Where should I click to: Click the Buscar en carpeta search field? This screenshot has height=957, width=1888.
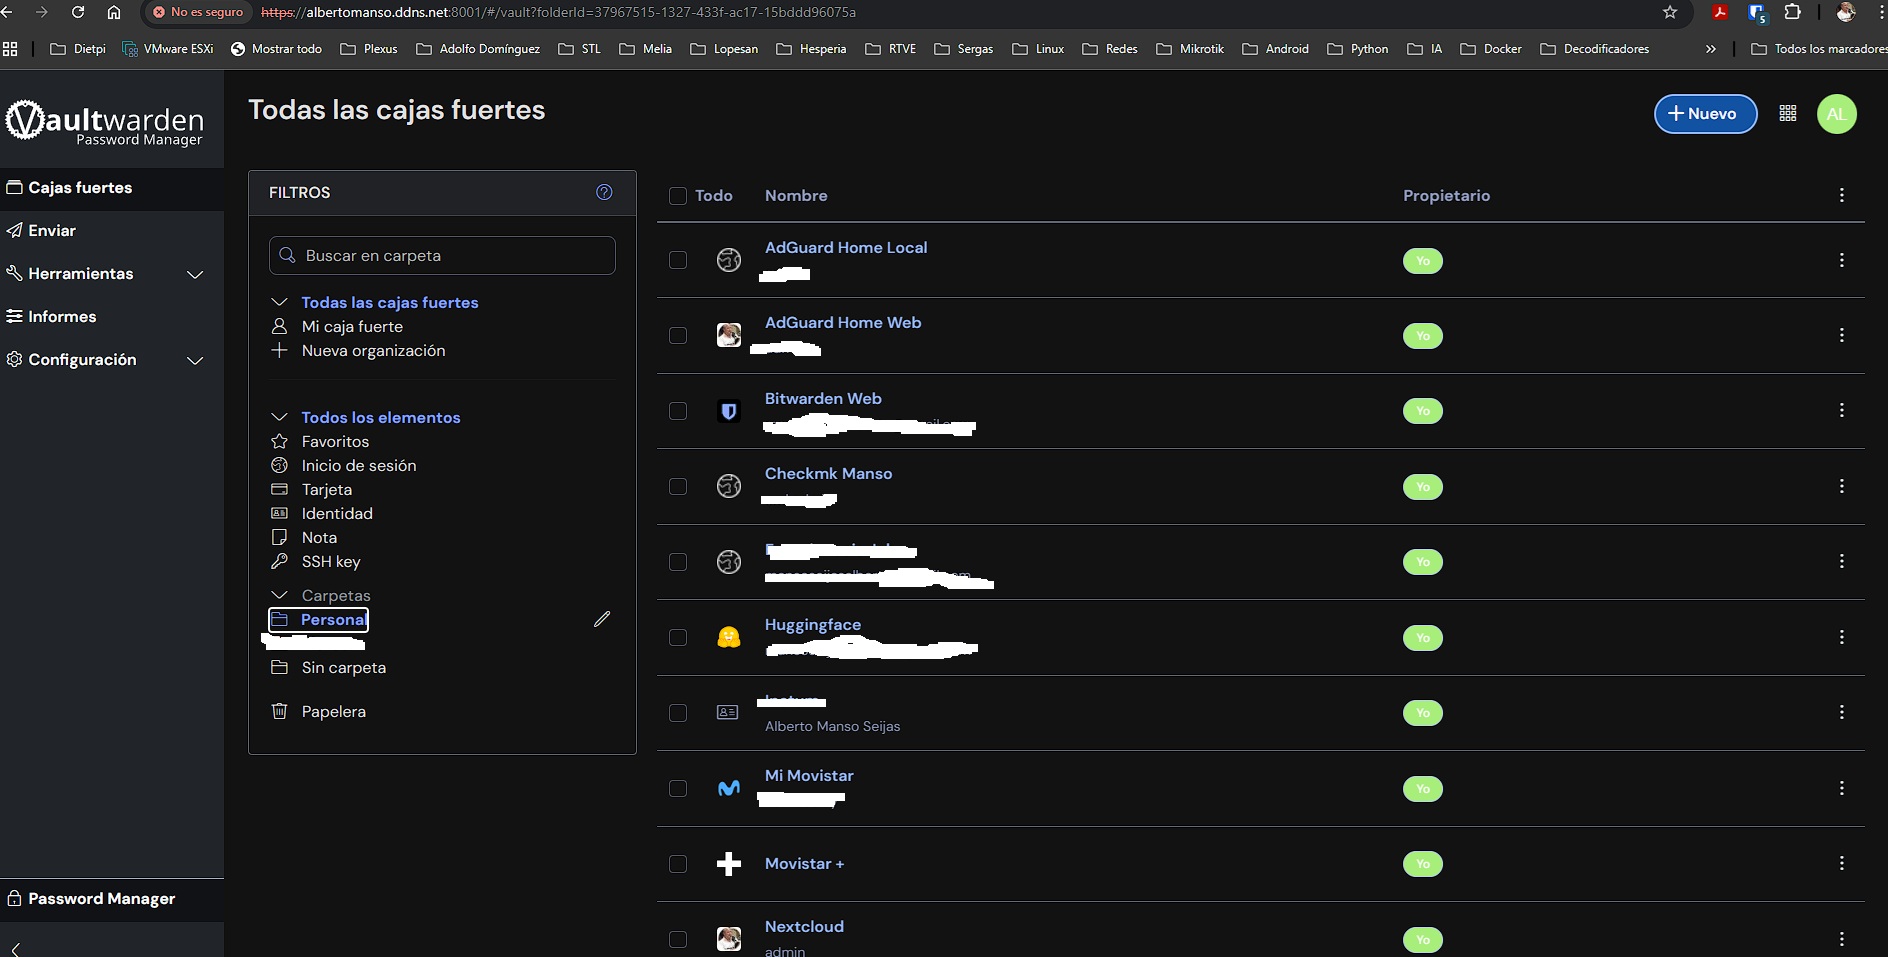point(442,255)
